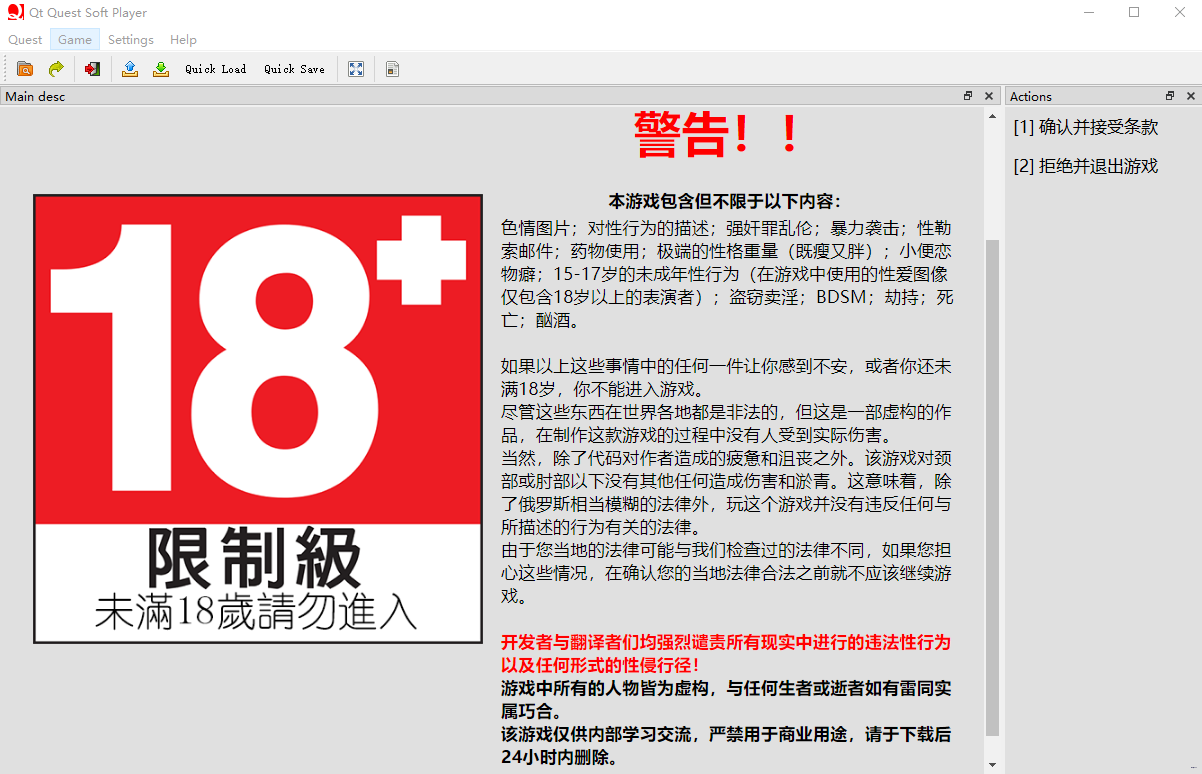The width and height of the screenshot is (1202, 774).
Task: Choose action [1] 确认并接受条款
Action: click(x=1085, y=127)
